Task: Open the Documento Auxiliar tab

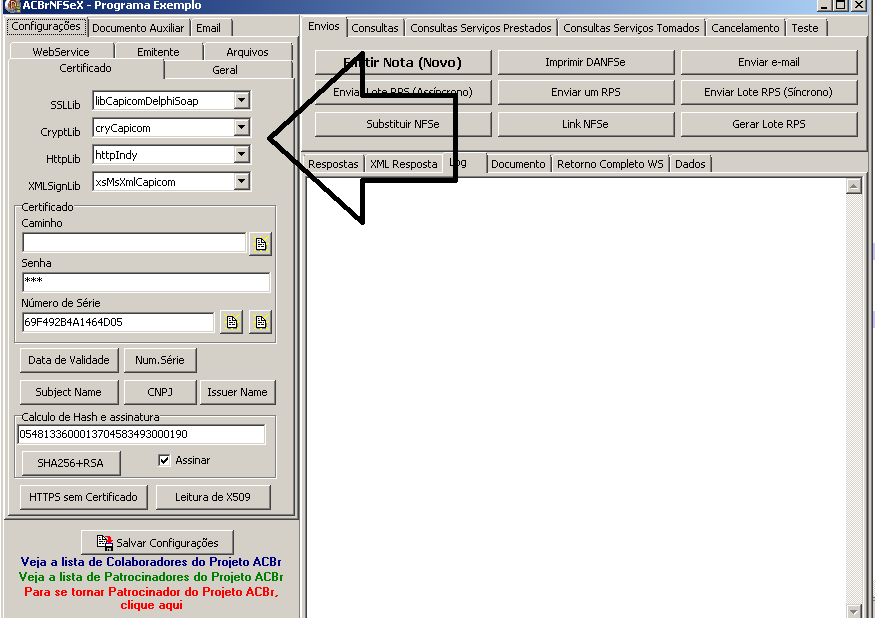Action: pos(138,28)
